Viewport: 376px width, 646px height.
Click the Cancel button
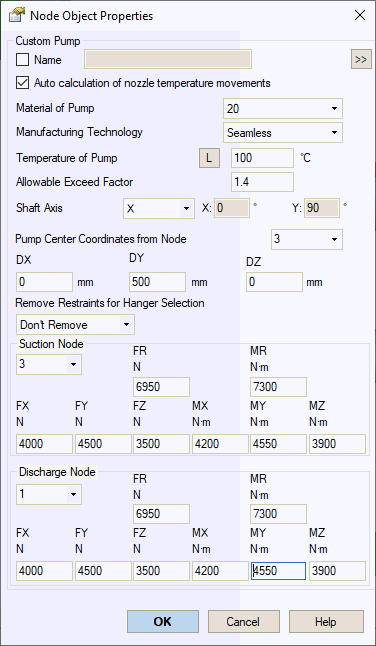point(244,621)
